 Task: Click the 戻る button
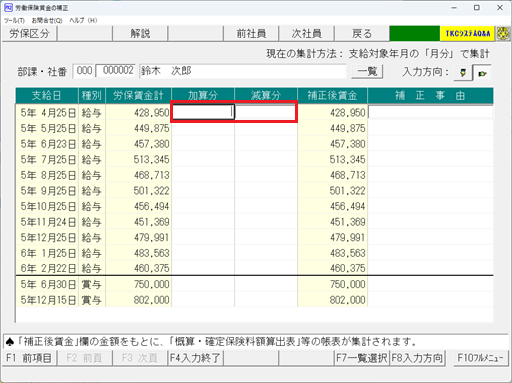[362, 34]
